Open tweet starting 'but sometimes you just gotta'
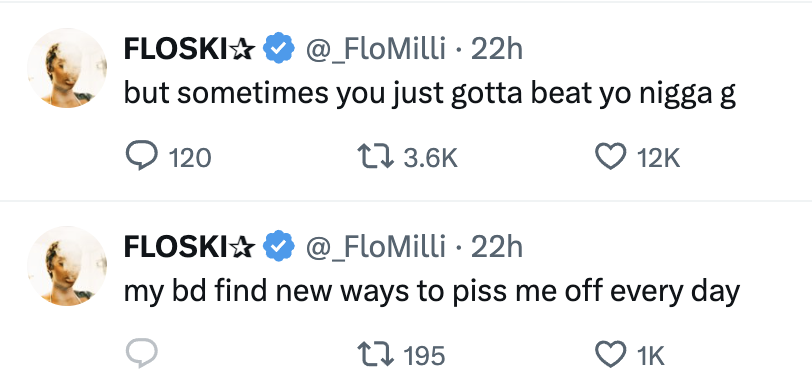Screen dimensions: 812x392 tap(430, 94)
